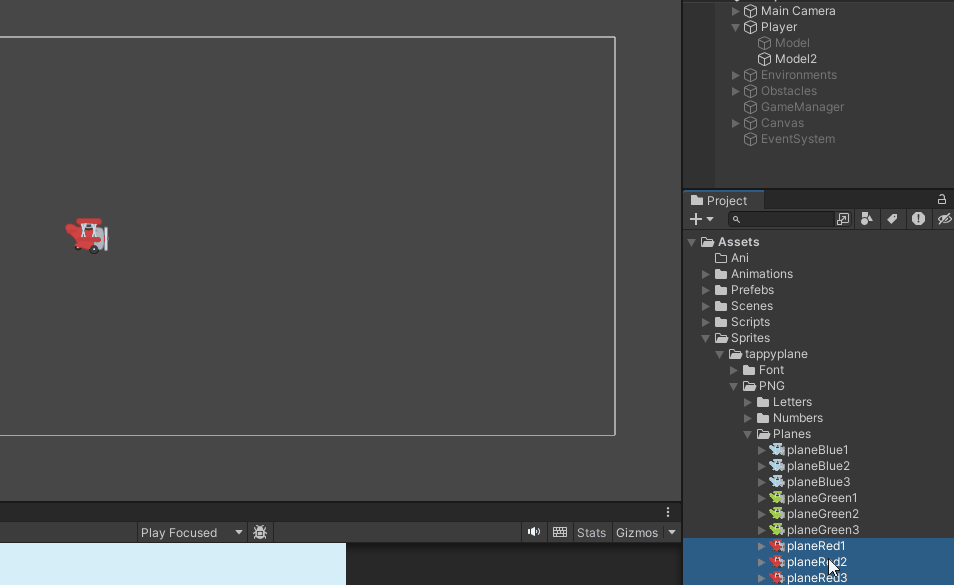Click the red plane sprite in Scene view
Viewport: 954px width, 585px height.
[87, 235]
